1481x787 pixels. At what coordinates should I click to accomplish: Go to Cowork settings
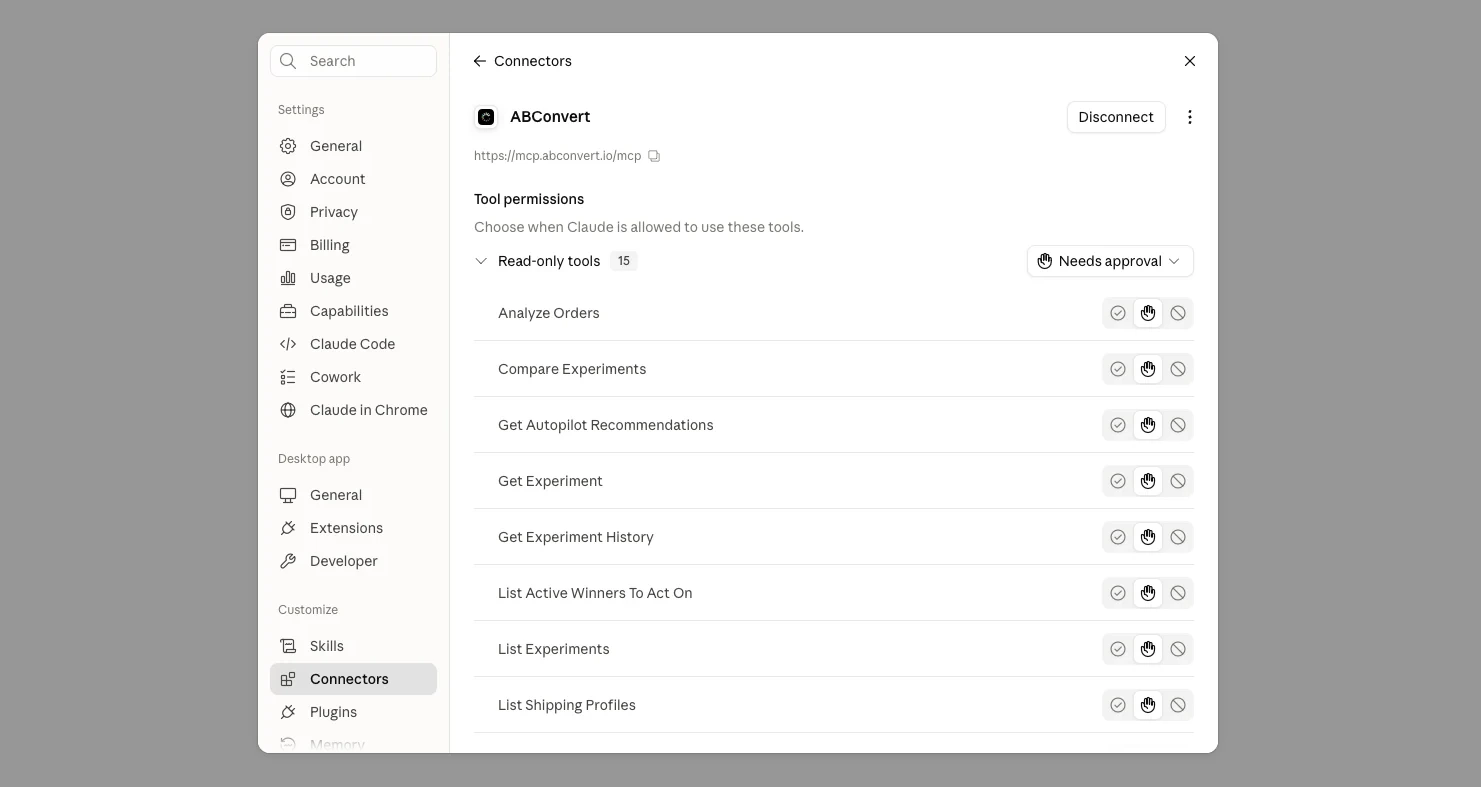353,377
